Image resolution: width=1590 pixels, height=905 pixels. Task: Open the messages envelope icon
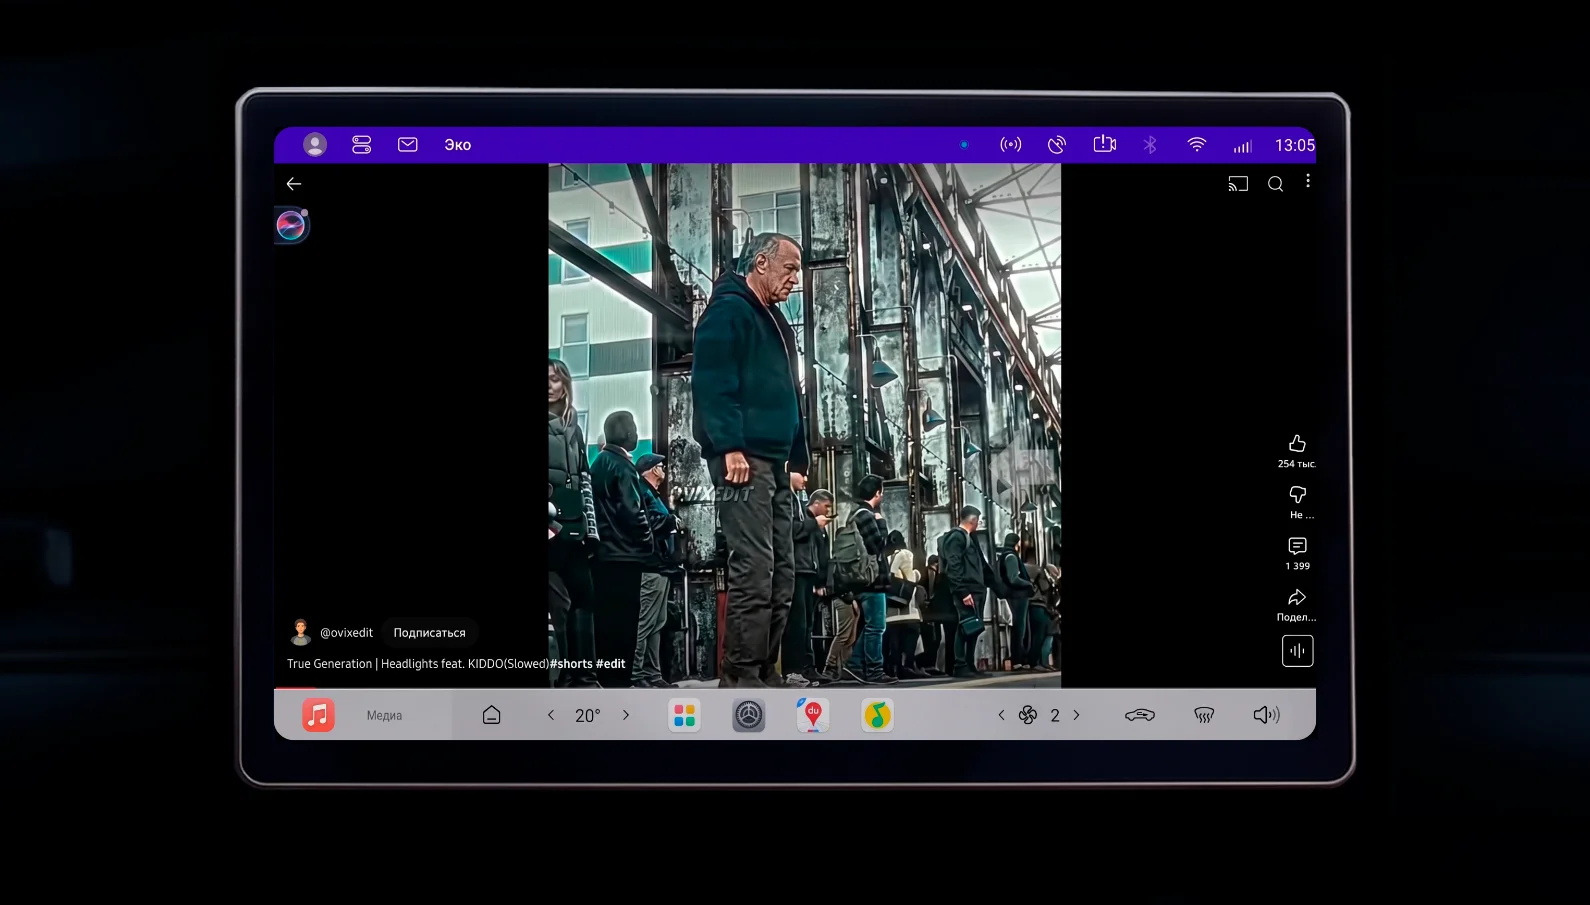[x=408, y=145]
